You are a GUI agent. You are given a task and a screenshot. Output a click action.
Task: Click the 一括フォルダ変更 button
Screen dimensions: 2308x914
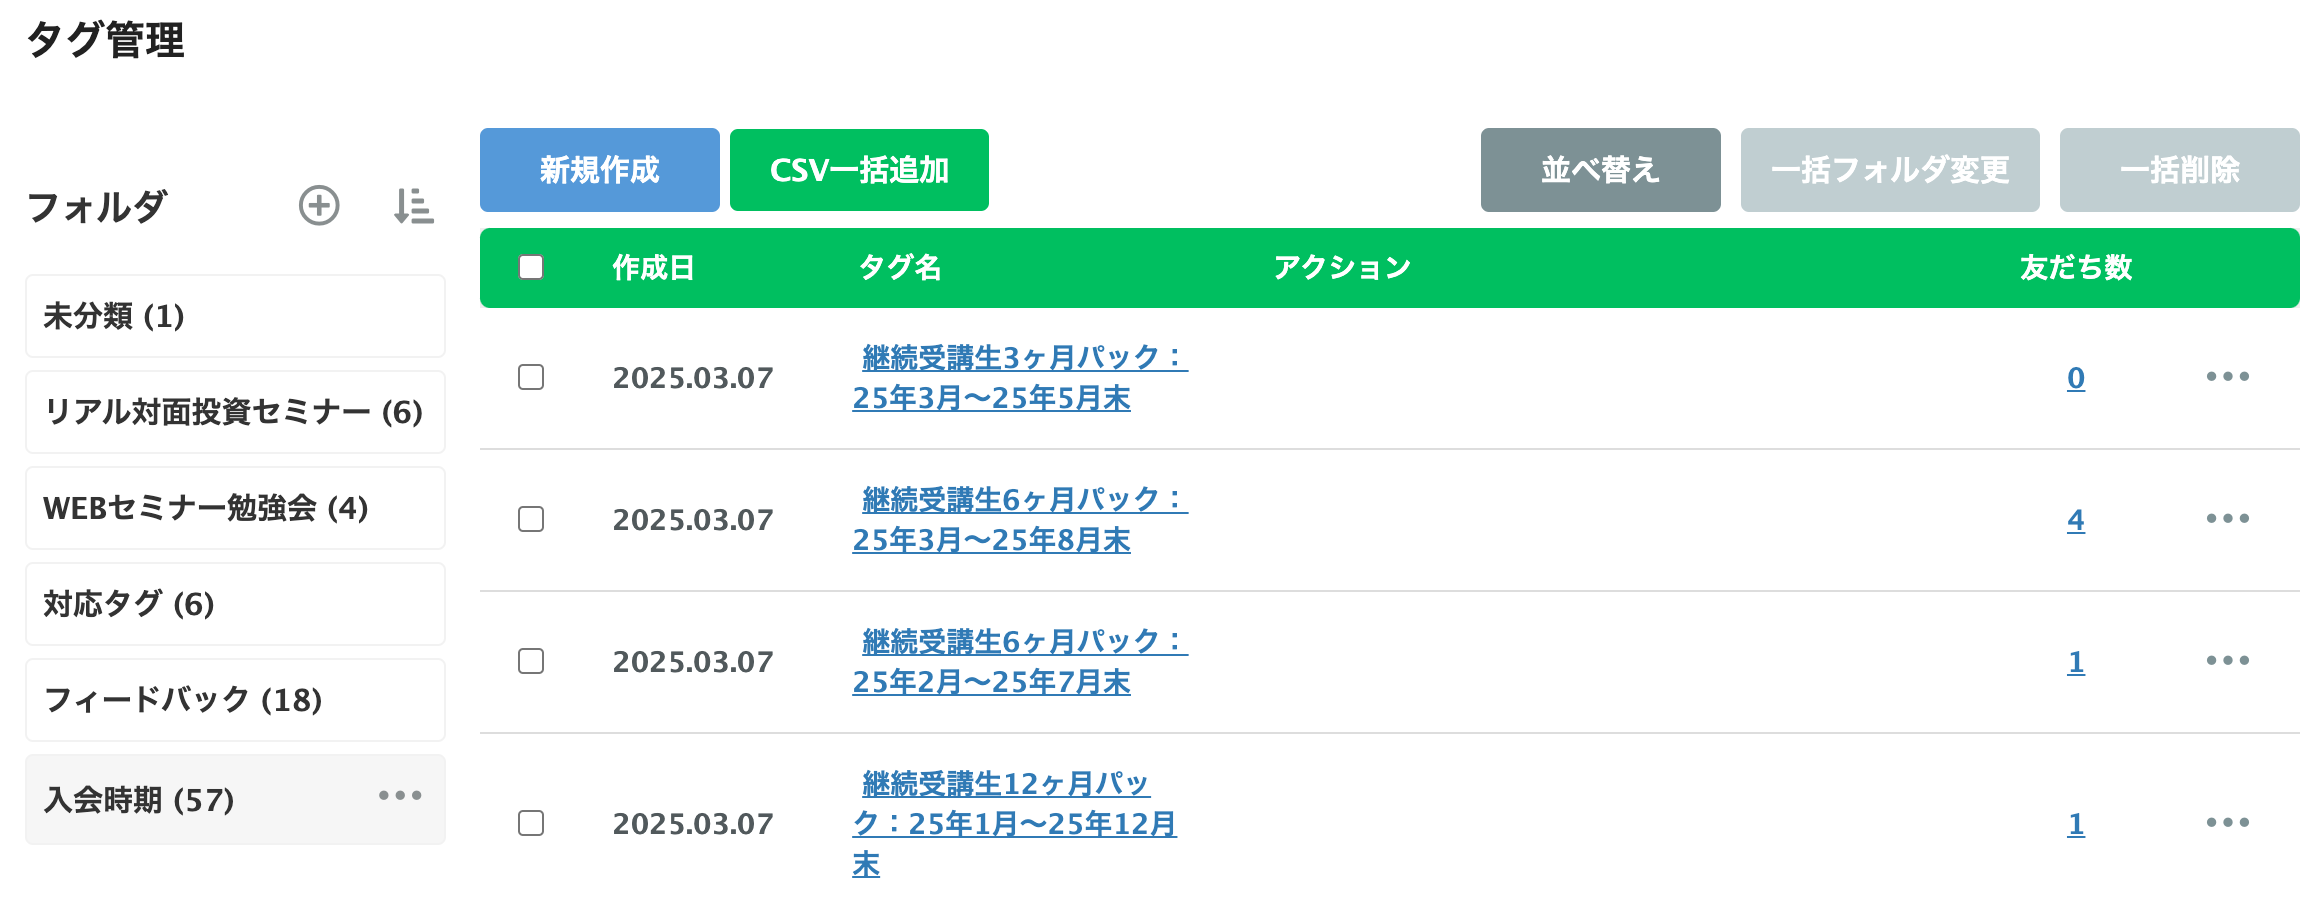pos(1890,169)
